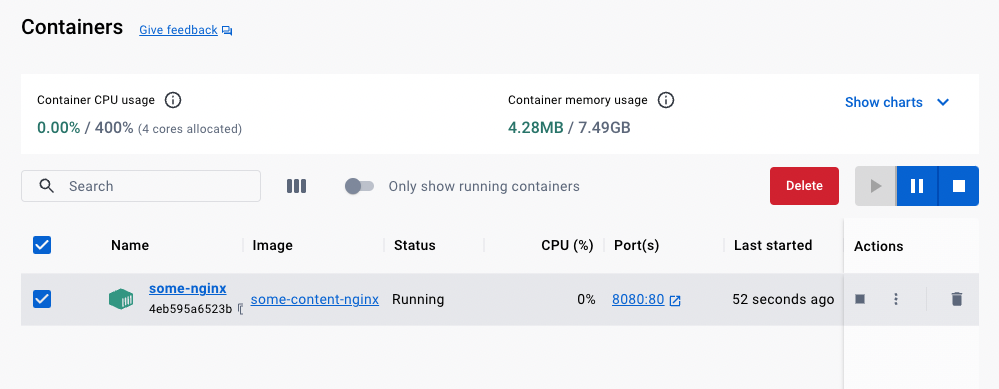Sort by the Name column header
Image resolution: width=999 pixels, height=389 pixels.
tap(130, 245)
